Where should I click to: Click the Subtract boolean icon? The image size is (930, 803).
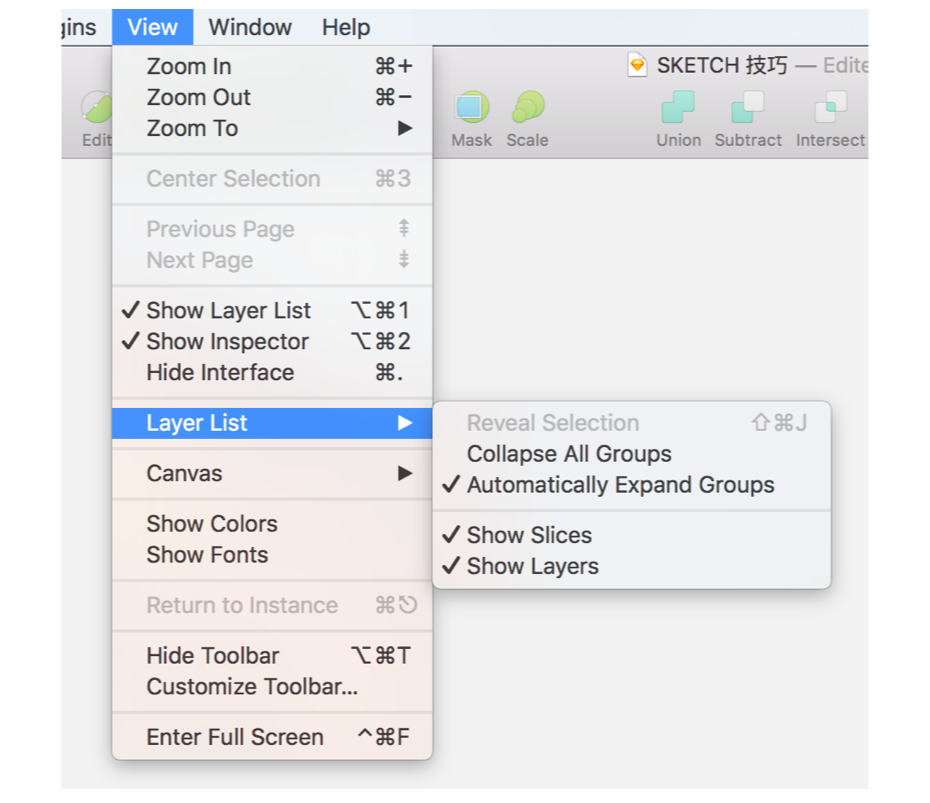click(x=747, y=107)
